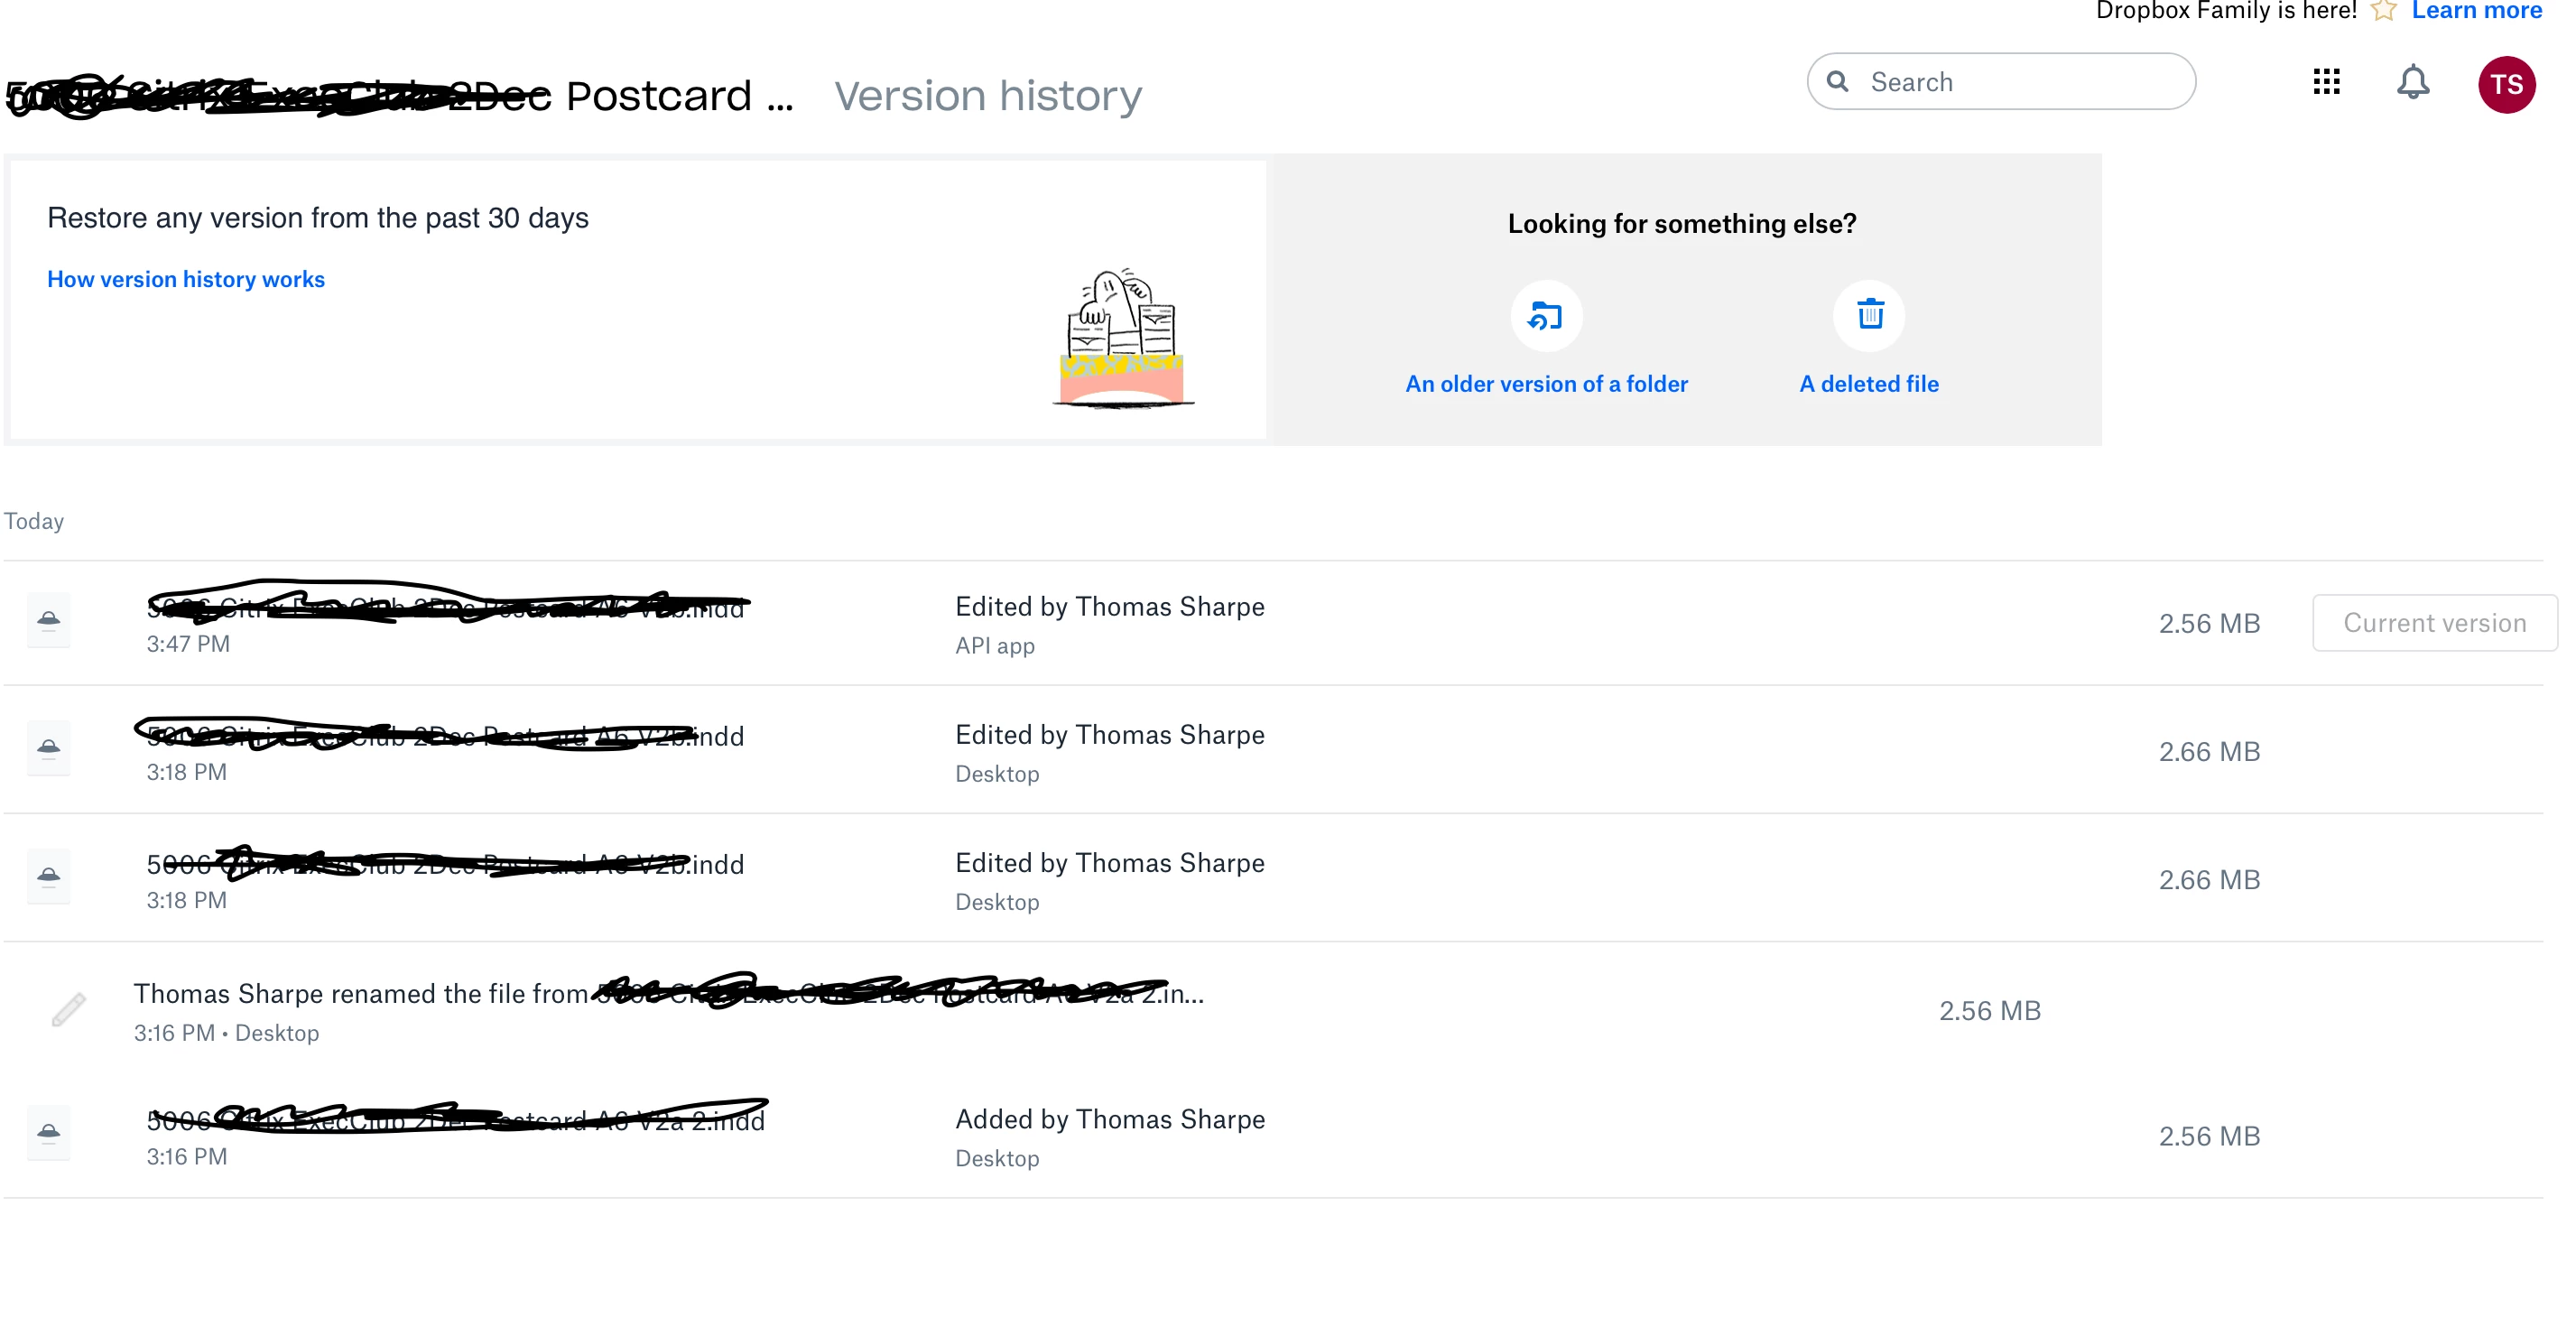Click the deleted file trash icon

point(1869,316)
